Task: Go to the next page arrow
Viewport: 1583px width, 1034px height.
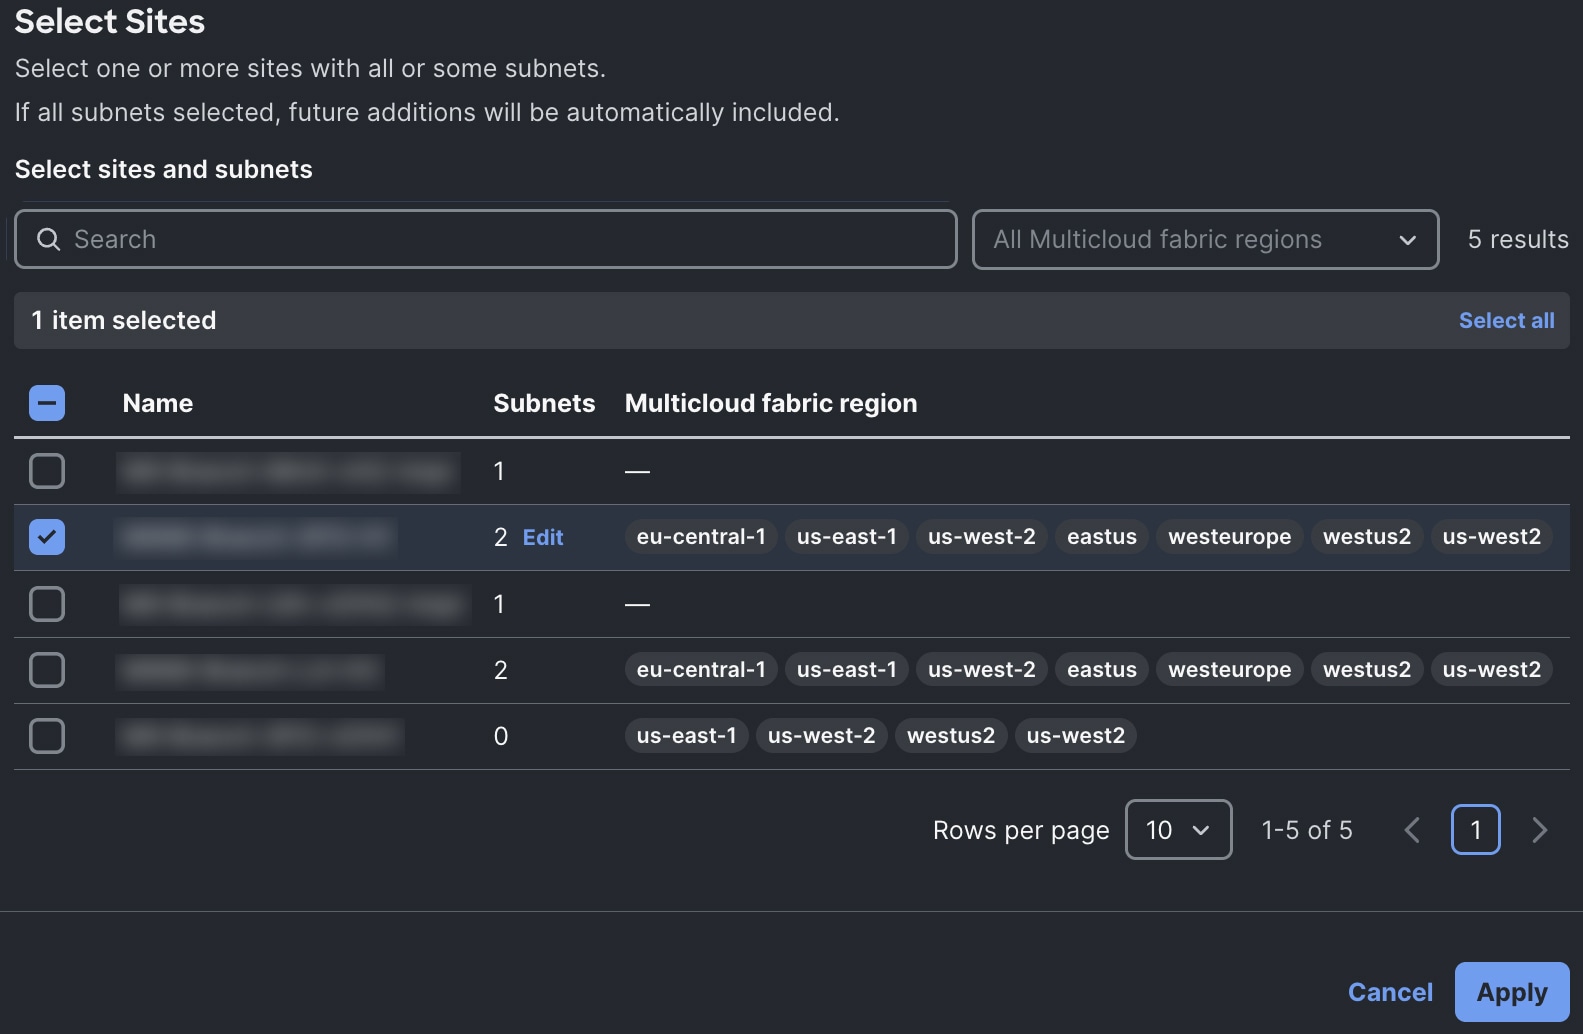Action: (1540, 830)
